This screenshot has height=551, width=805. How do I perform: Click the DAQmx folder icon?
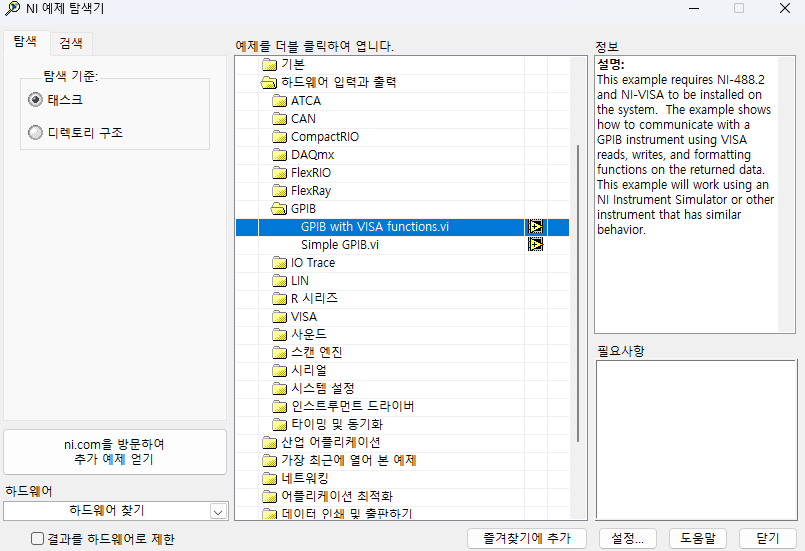tap(279, 155)
